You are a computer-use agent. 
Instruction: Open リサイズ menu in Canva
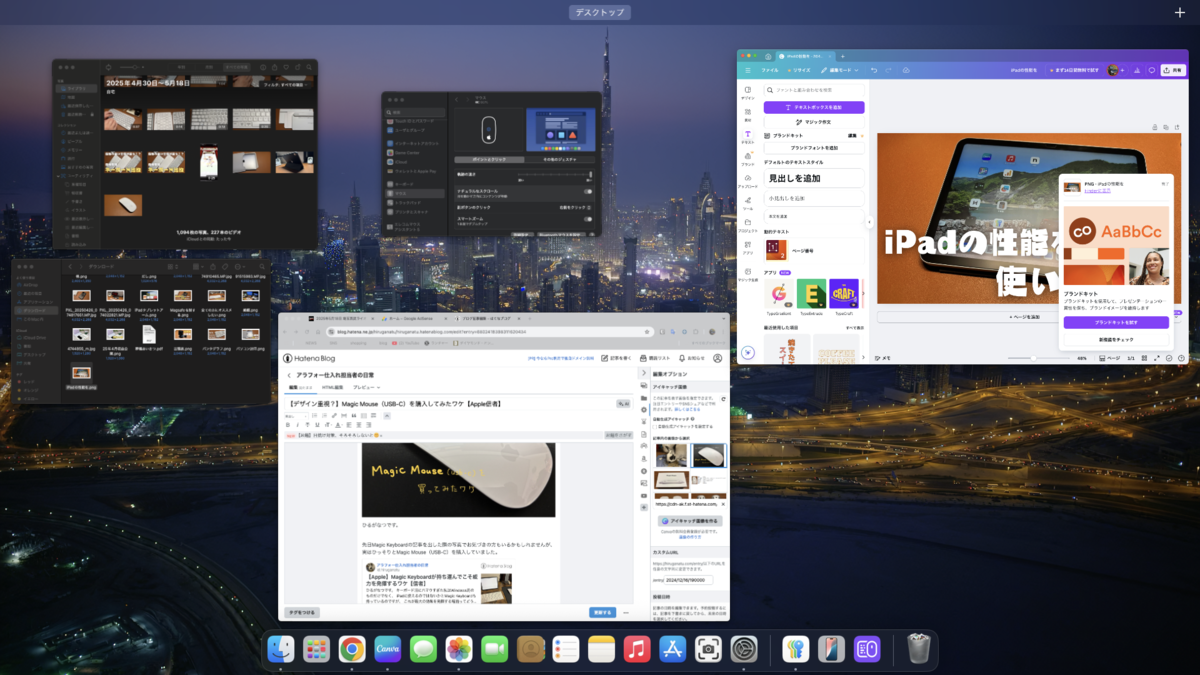tap(799, 70)
